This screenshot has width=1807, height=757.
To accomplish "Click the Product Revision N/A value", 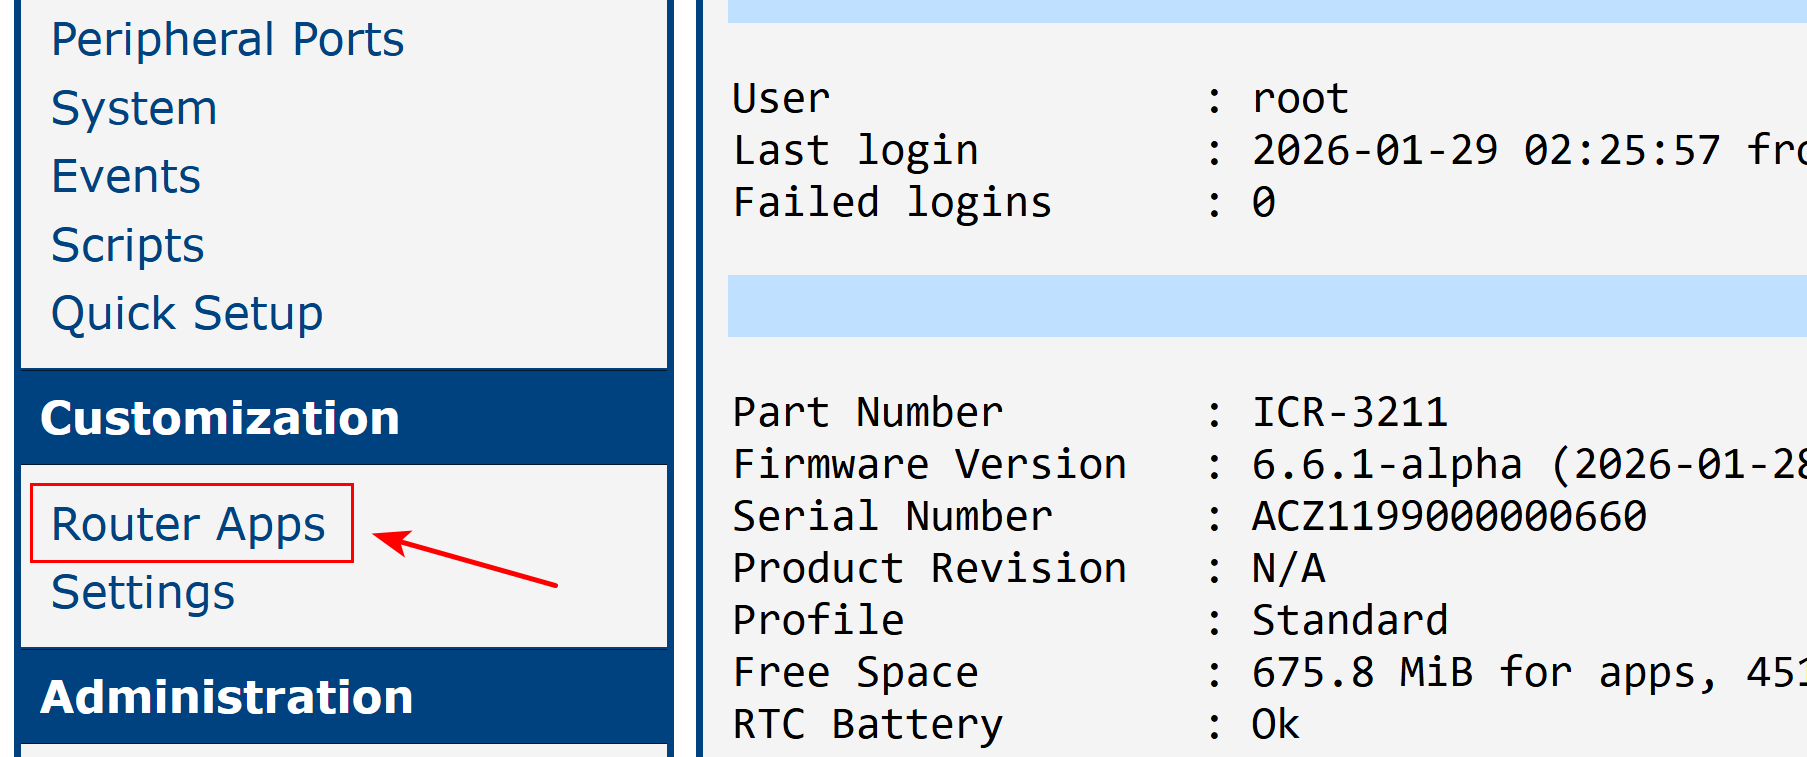I will point(1288,569).
